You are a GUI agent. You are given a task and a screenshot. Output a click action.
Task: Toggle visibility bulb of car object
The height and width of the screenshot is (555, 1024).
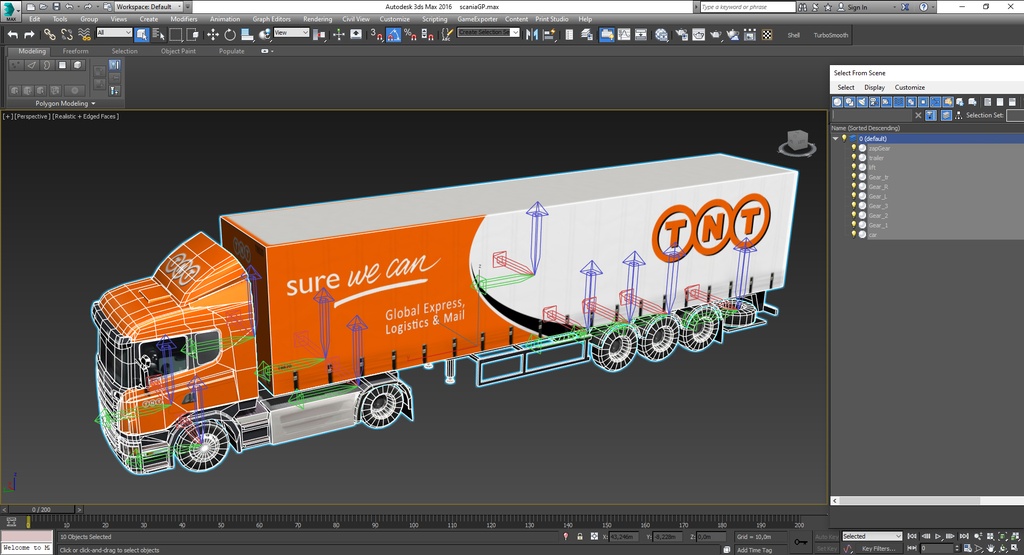coord(853,234)
